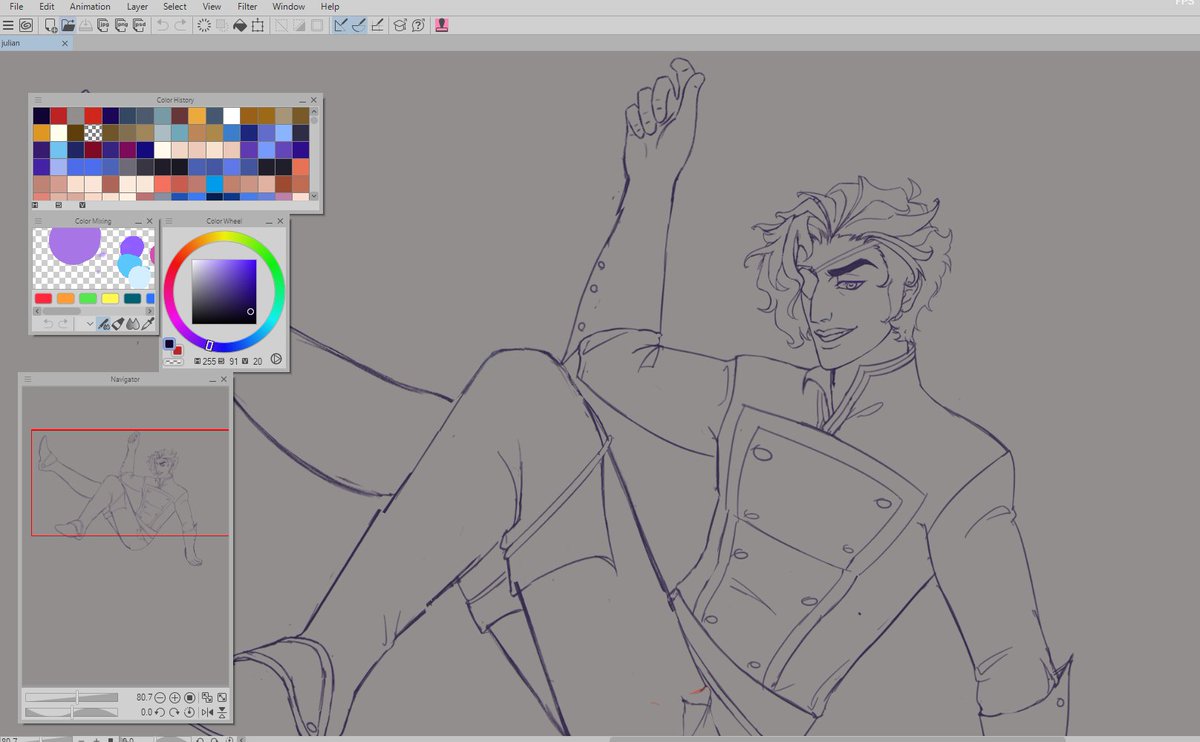Click the Undo arrow in the toolbar
This screenshot has height=742, width=1200.
(x=161, y=25)
